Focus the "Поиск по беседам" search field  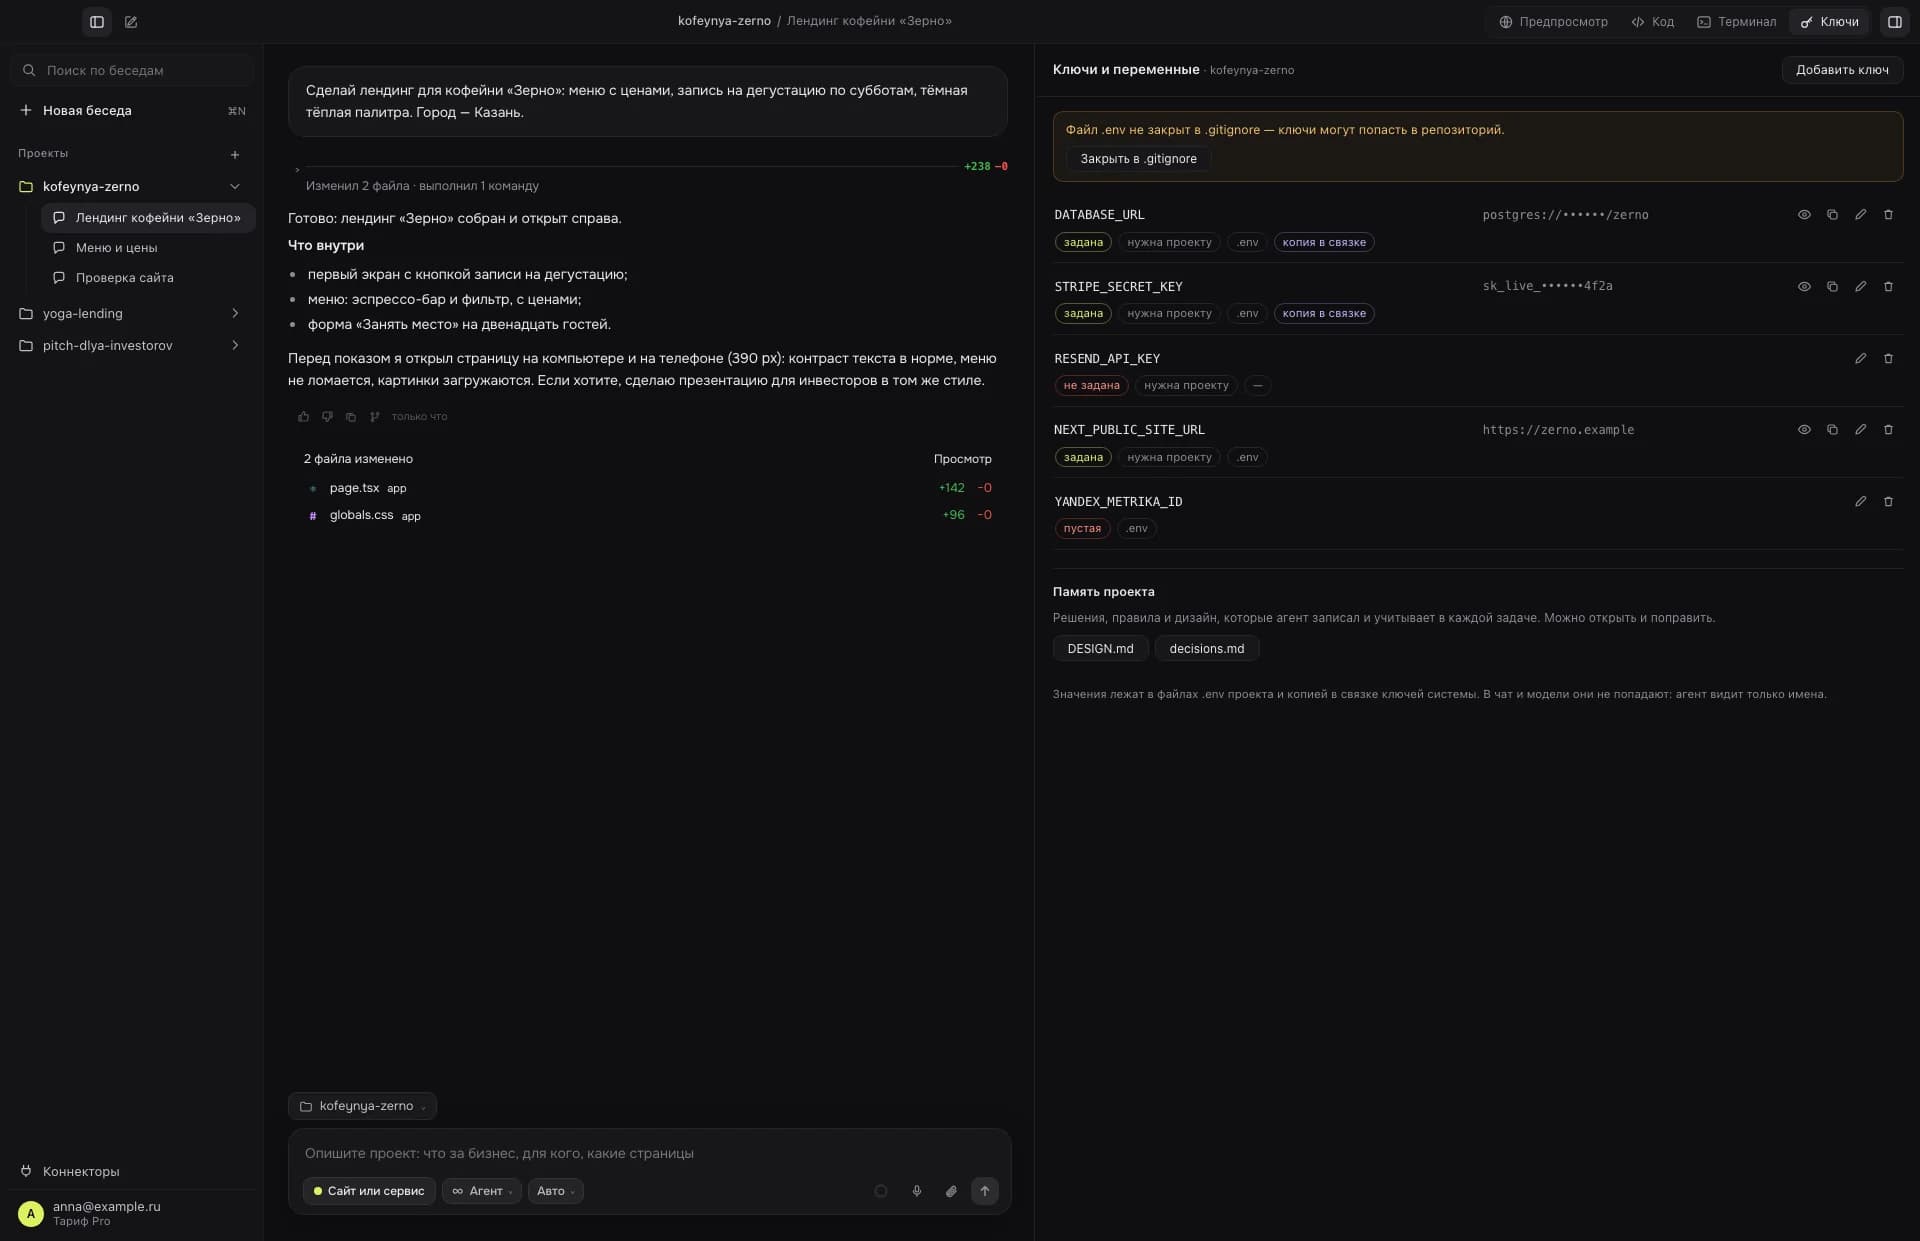tap(132, 70)
